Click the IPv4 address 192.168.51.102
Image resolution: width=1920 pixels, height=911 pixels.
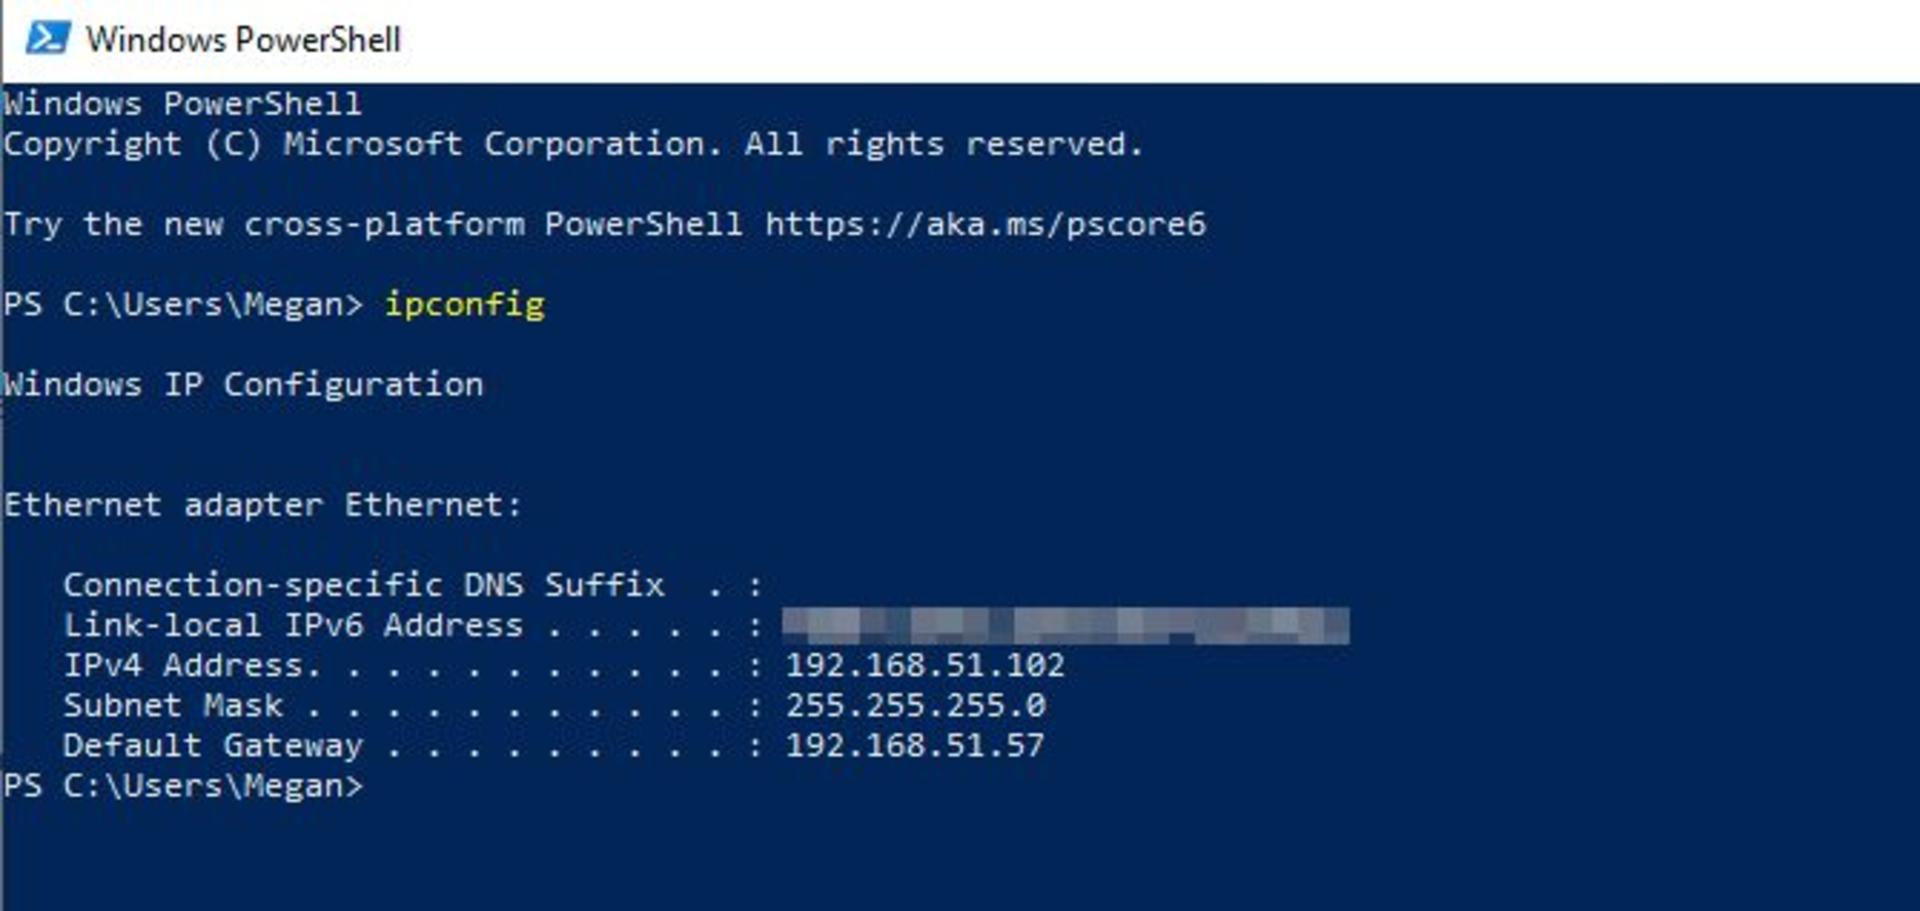[x=925, y=665]
